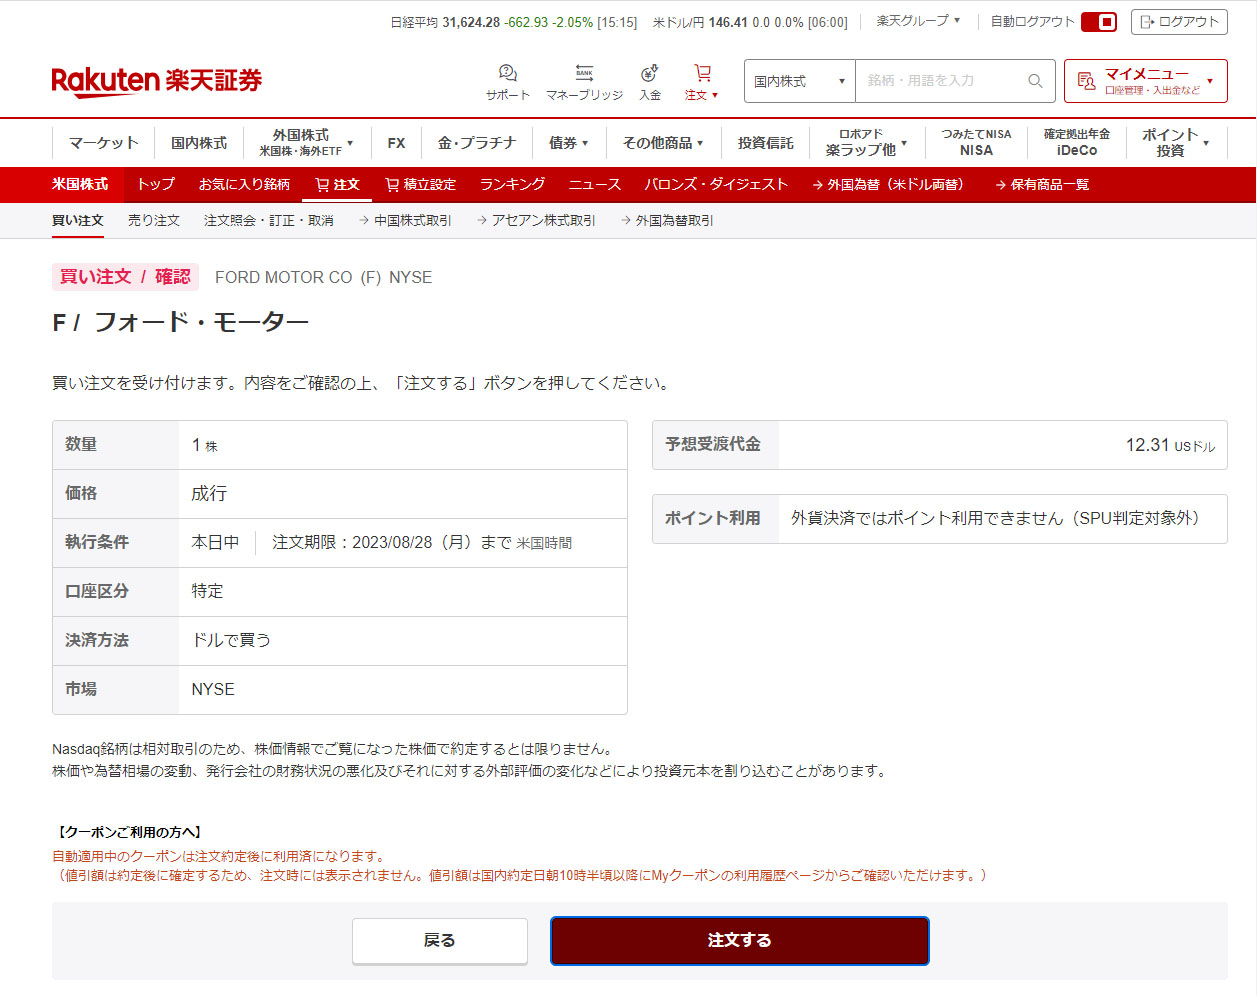
Task: Click the ログアウト logout button
Action: pyautogui.click(x=1179, y=22)
